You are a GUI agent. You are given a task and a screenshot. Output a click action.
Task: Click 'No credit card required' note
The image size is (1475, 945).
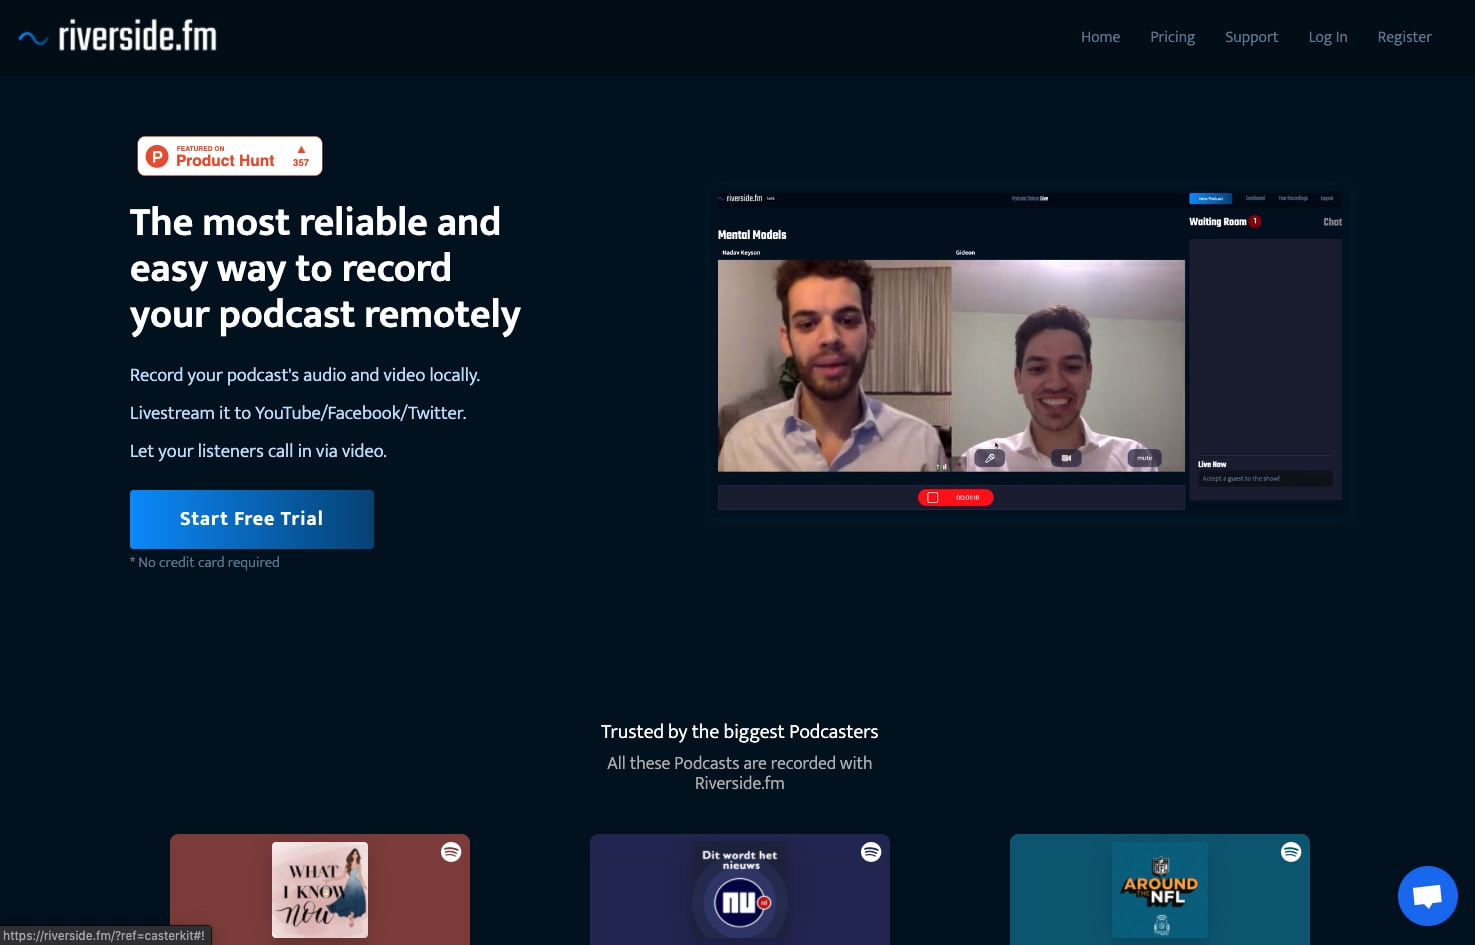[205, 562]
